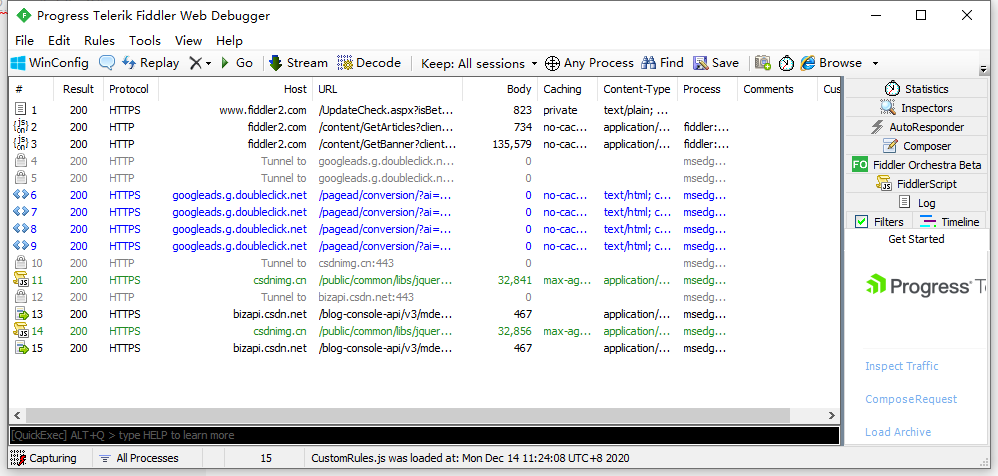The height and width of the screenshot is (476, 998).
Task: Expand the Browse dropdown arrow
Action: (x=875, y=64)
